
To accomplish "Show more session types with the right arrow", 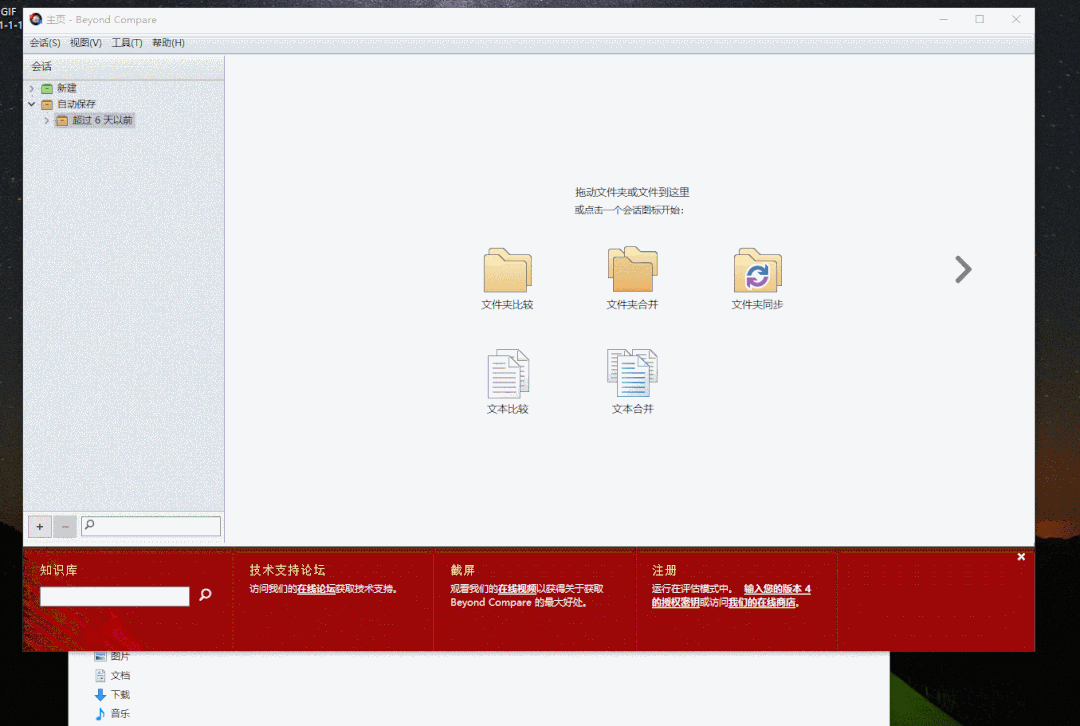I will pyautogui.click(x=963, y=269).
